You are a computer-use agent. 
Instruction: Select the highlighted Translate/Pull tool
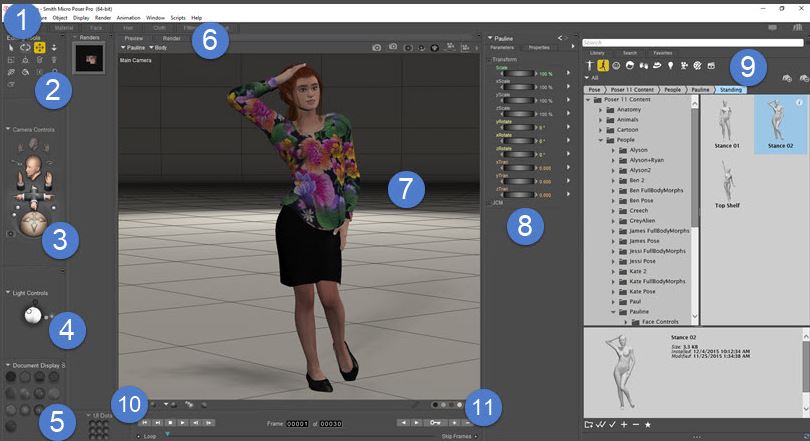[x=39, y=48]
